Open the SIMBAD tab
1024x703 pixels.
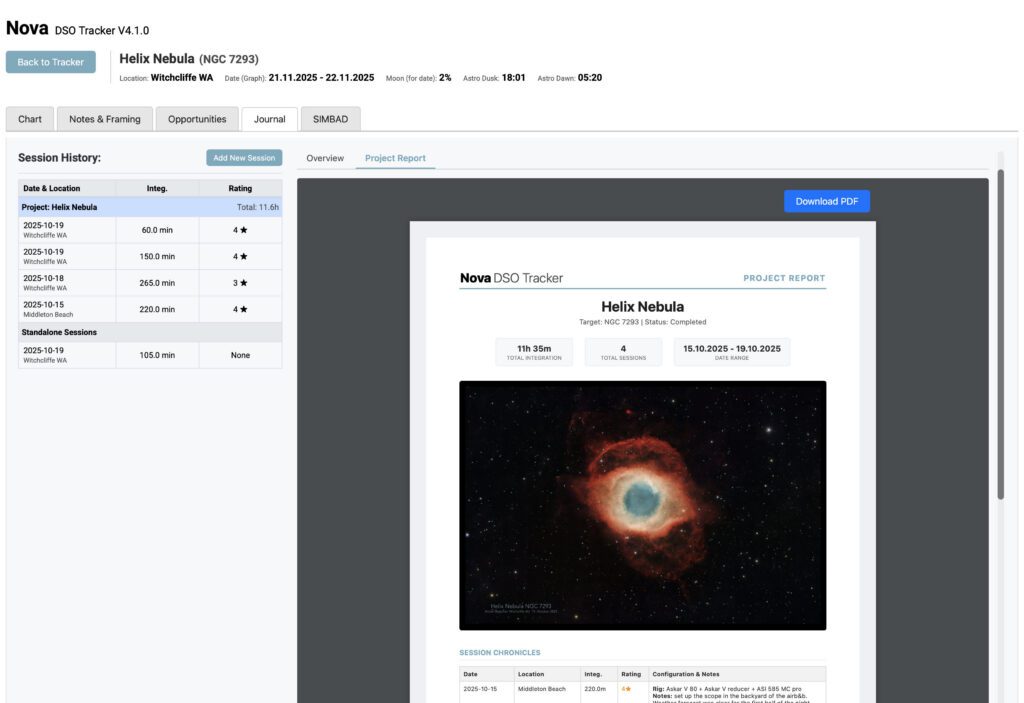coord(329,118)
